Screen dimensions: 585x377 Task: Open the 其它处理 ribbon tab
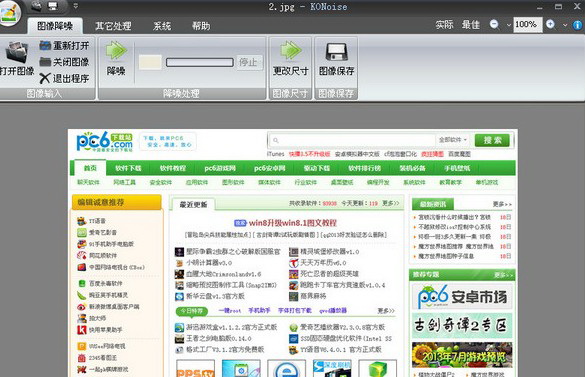[x=113, y=26]
